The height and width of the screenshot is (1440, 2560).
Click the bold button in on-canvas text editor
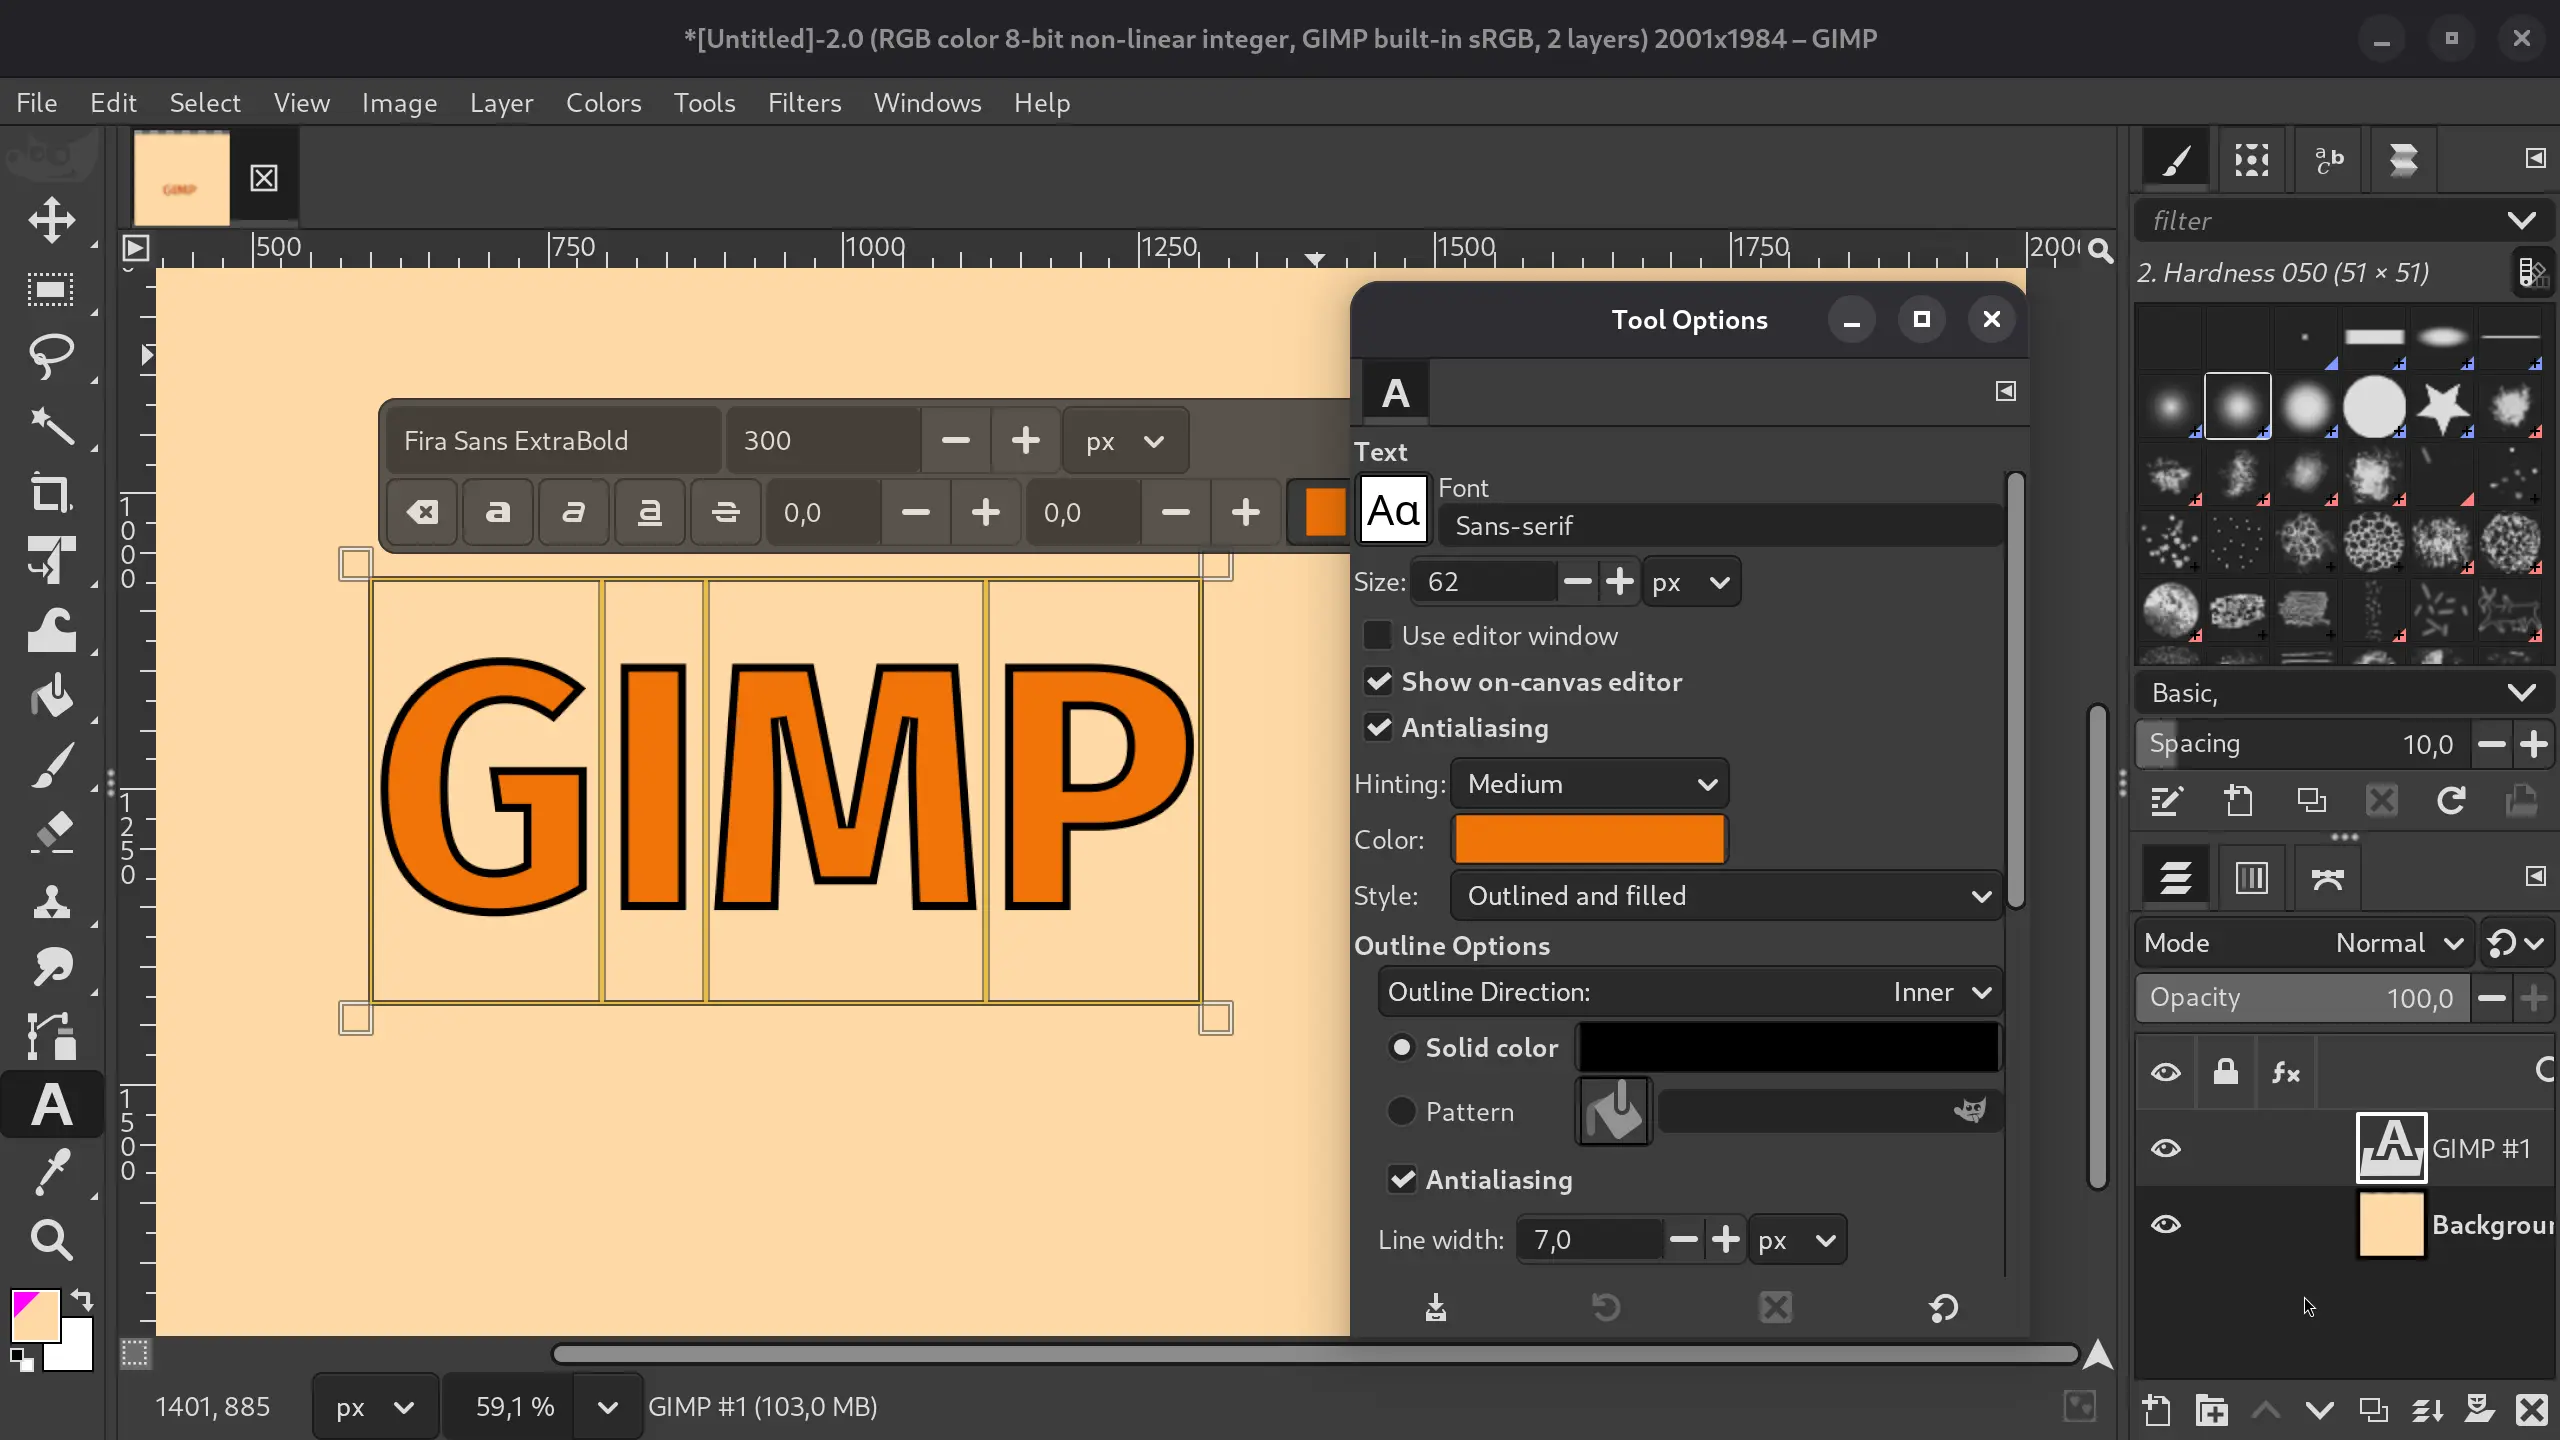(x=497, y=513)
